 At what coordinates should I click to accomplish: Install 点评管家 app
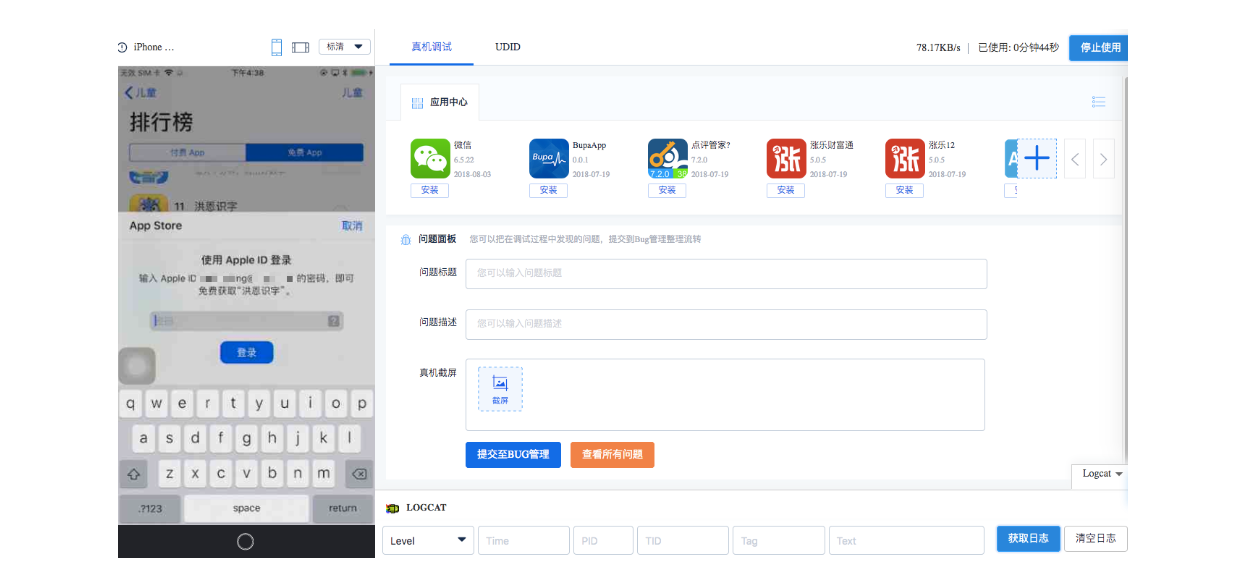(667, 190)
